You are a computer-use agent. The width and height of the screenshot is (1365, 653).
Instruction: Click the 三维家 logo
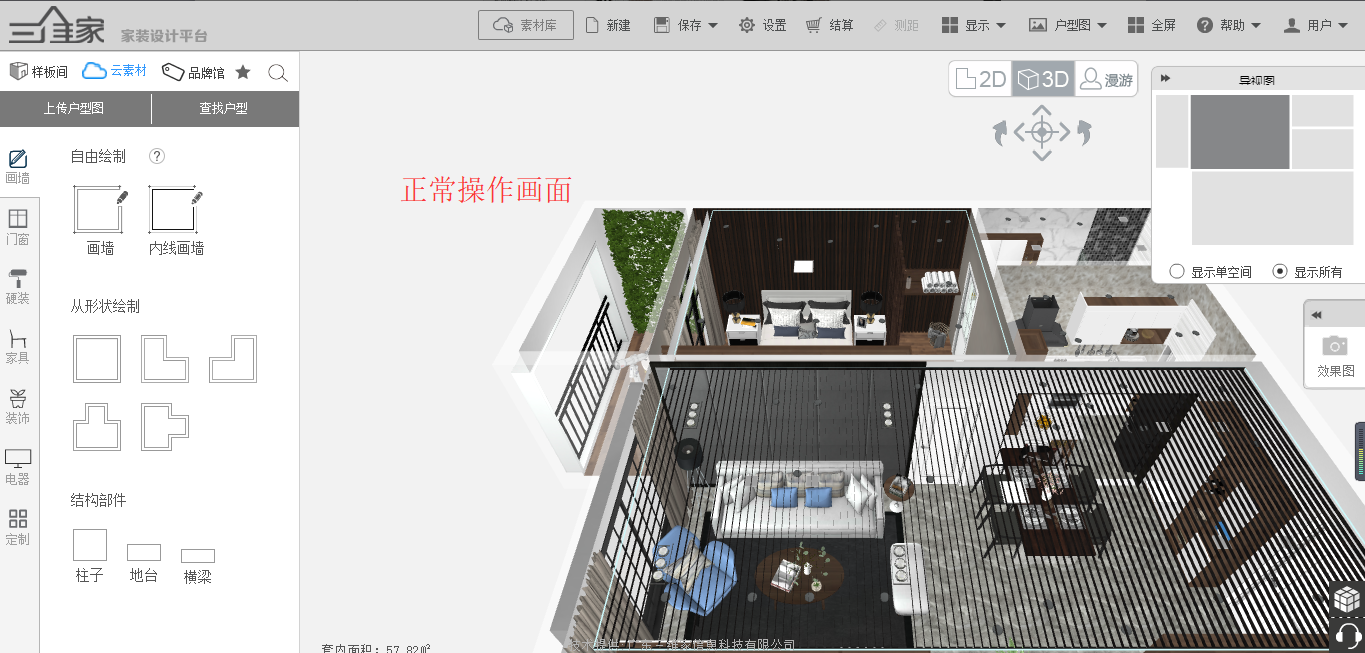click(56, 25)
